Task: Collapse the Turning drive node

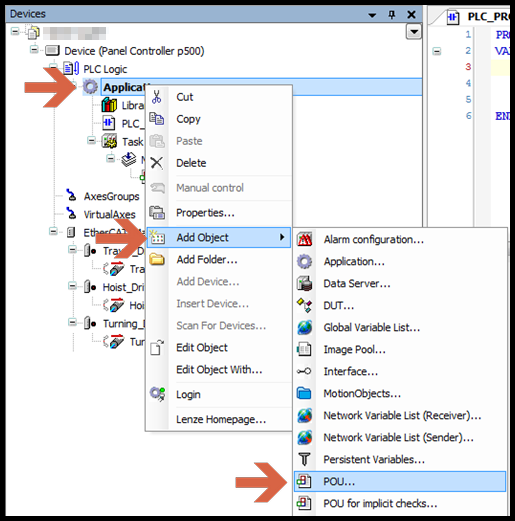Action: point(72,322)
